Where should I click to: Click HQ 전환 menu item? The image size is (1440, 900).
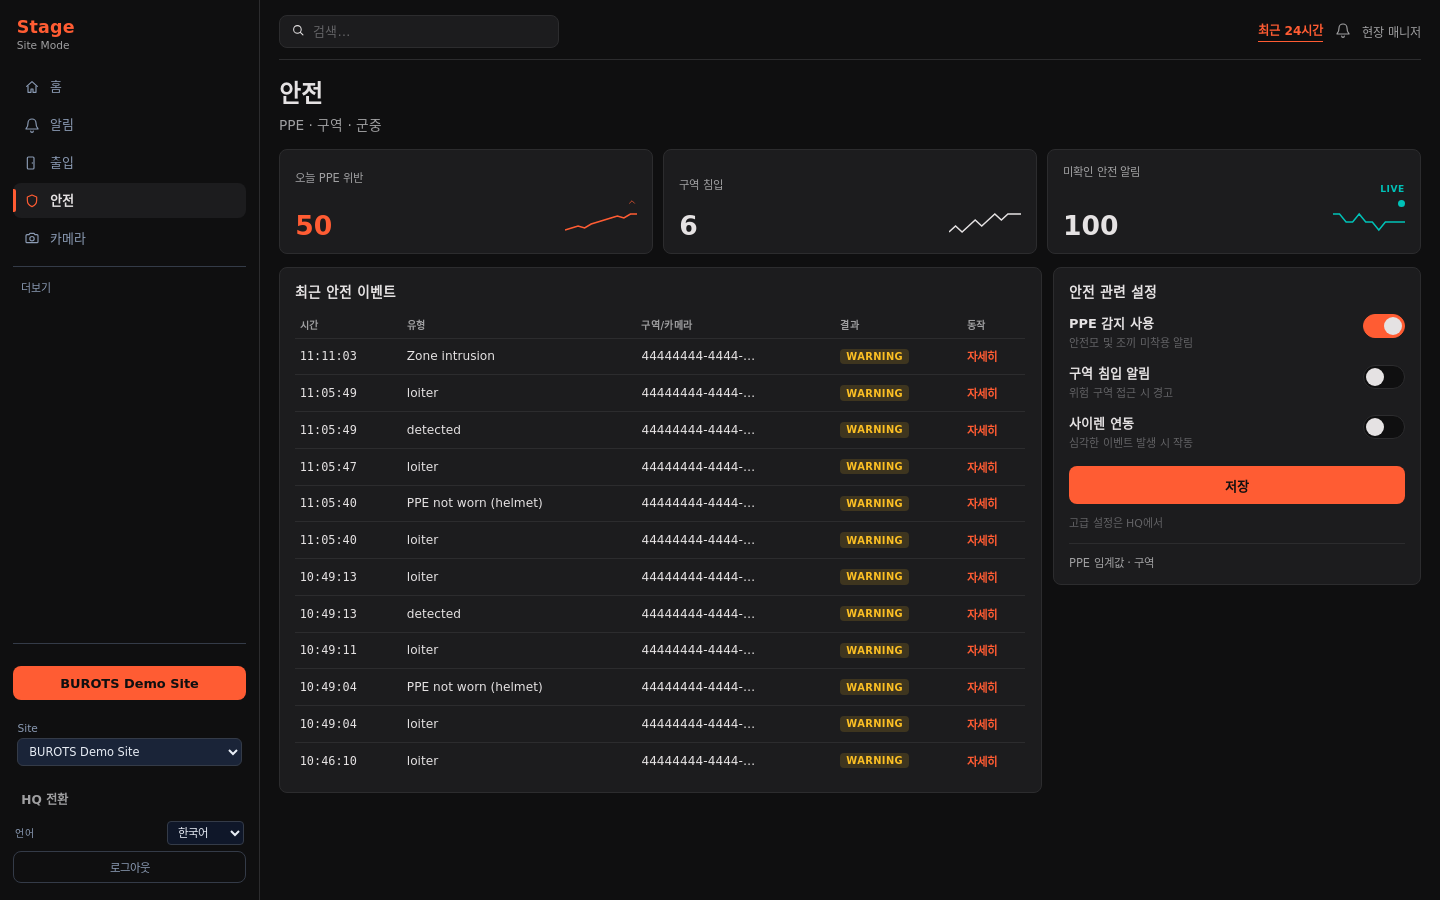[x=45, y=799]
